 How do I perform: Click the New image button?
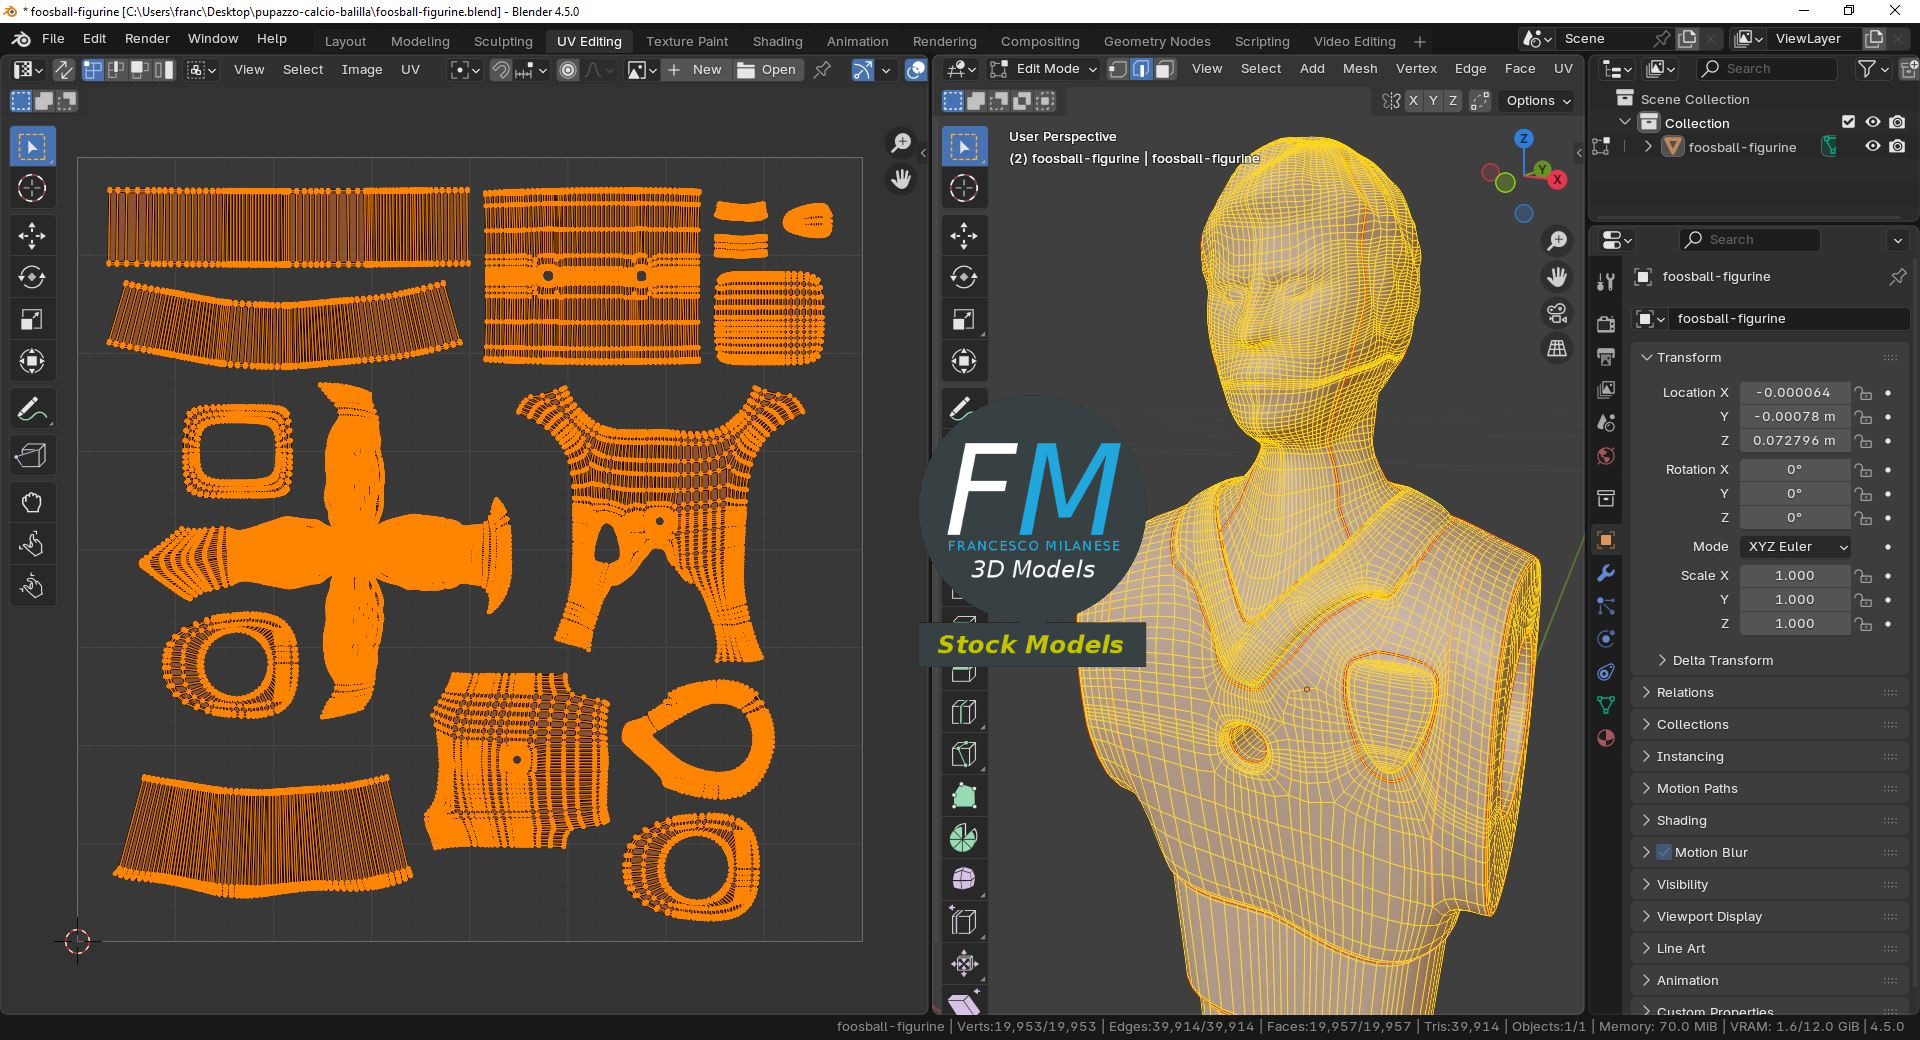[695, 70]
